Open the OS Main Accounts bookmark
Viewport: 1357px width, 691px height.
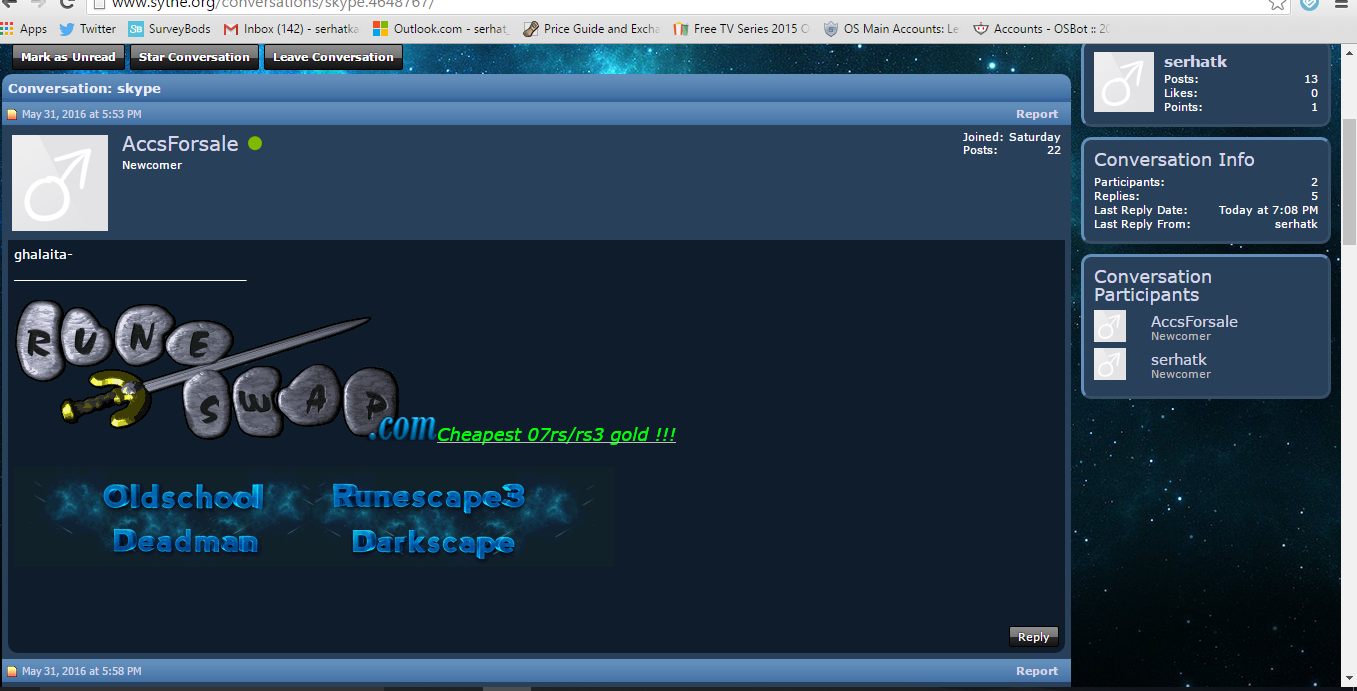891,29
